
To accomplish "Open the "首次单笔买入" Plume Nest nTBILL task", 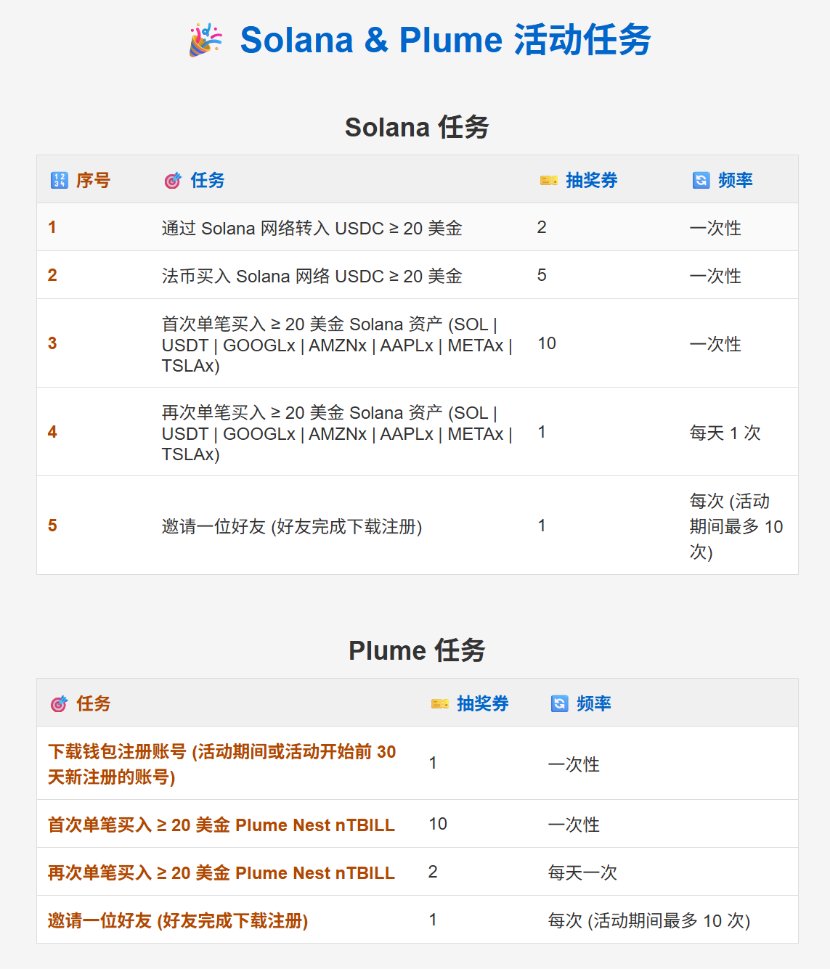I will (x=221, y=825).
